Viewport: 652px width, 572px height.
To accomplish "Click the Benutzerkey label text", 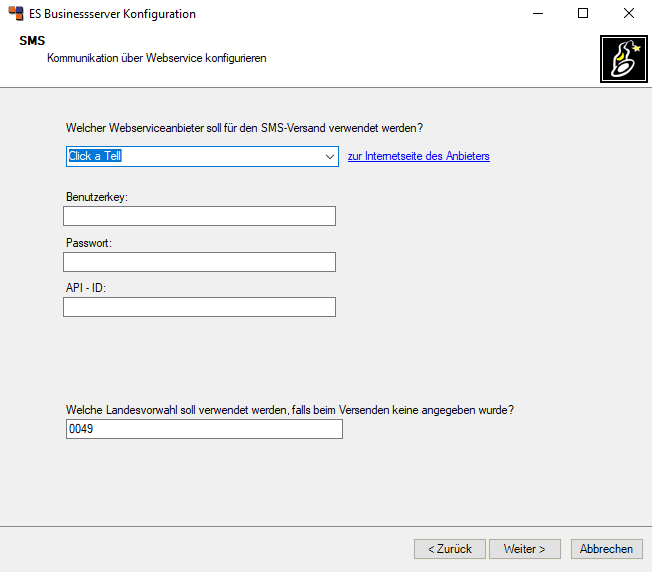I will [97, 197].
